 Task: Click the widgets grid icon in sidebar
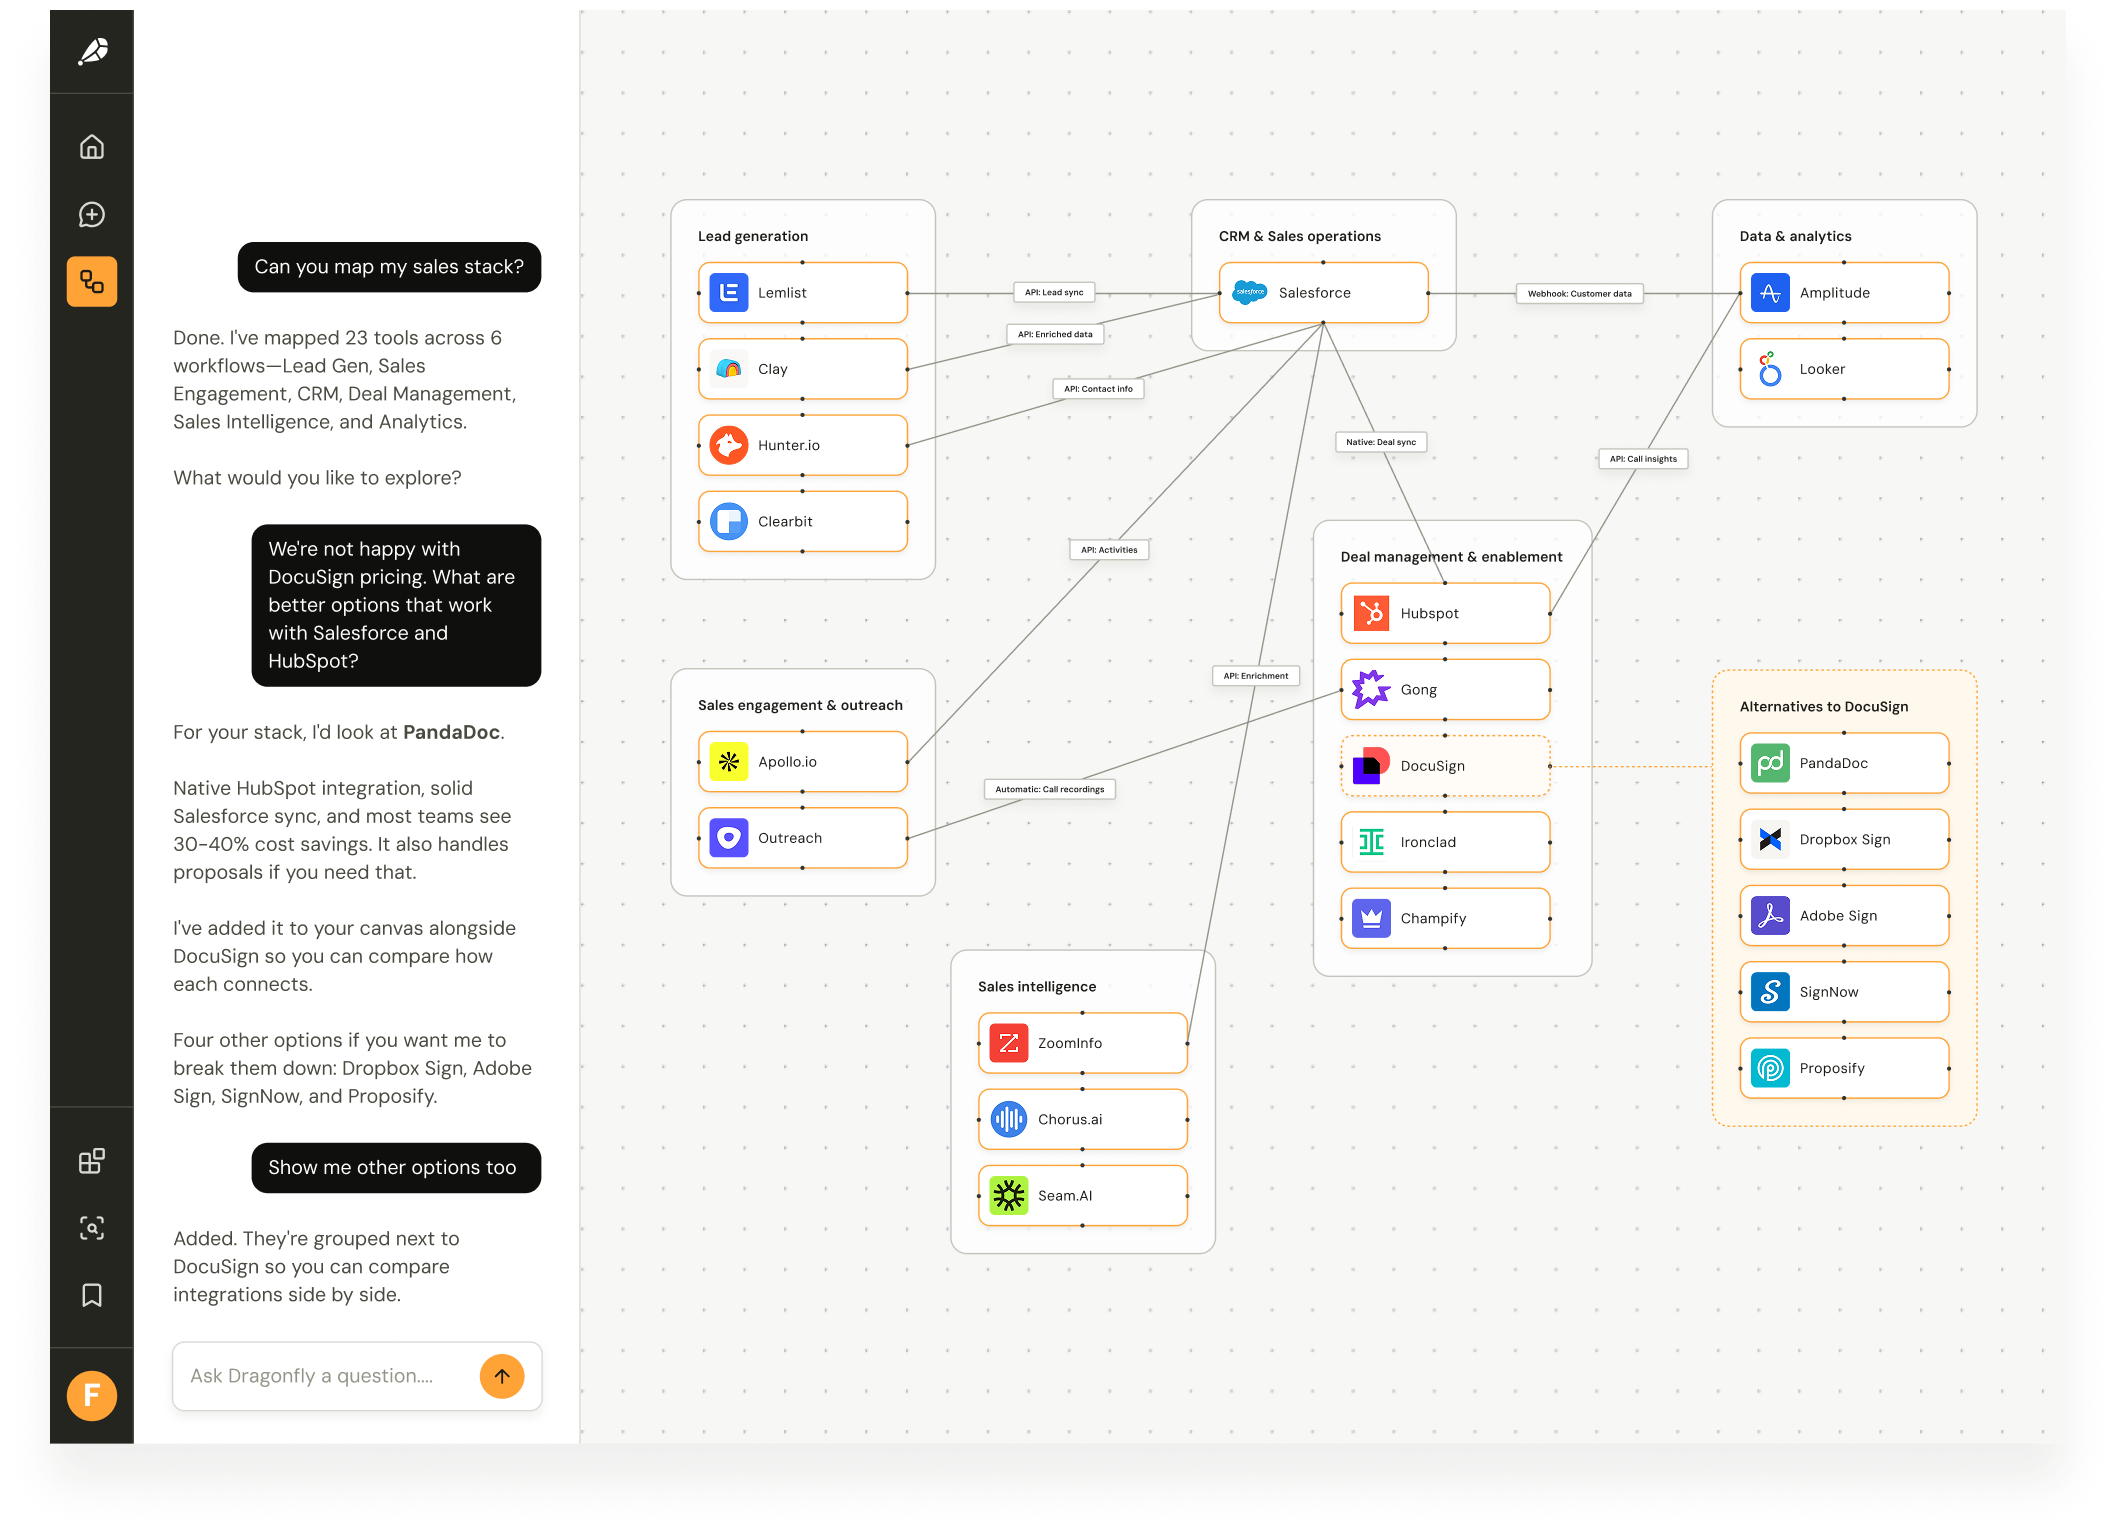pyautogui.click(x=92, y=1161)
